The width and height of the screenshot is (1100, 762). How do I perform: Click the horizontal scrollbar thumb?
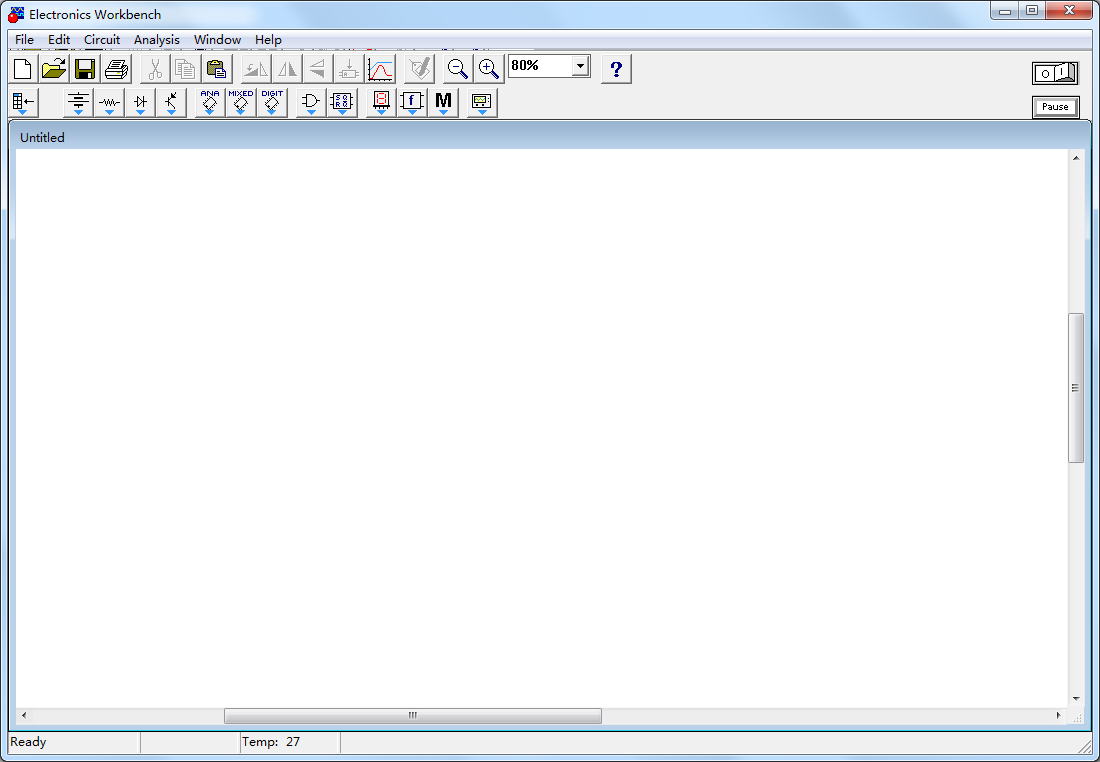pyautogui.click(x=412, y=716)
